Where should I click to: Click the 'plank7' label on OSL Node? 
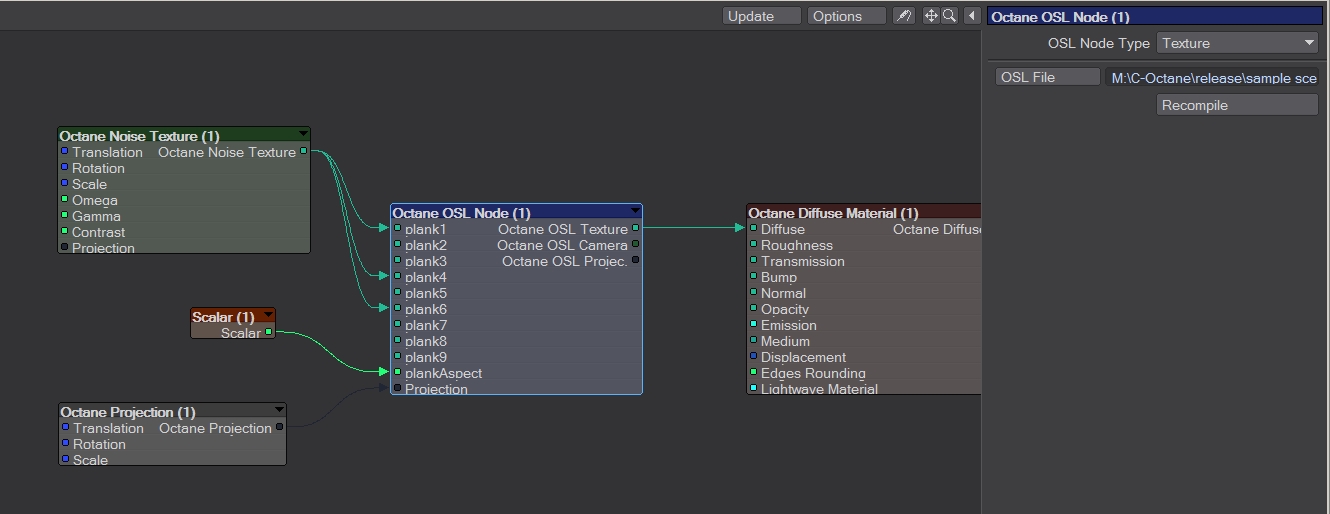coord(426,325)
